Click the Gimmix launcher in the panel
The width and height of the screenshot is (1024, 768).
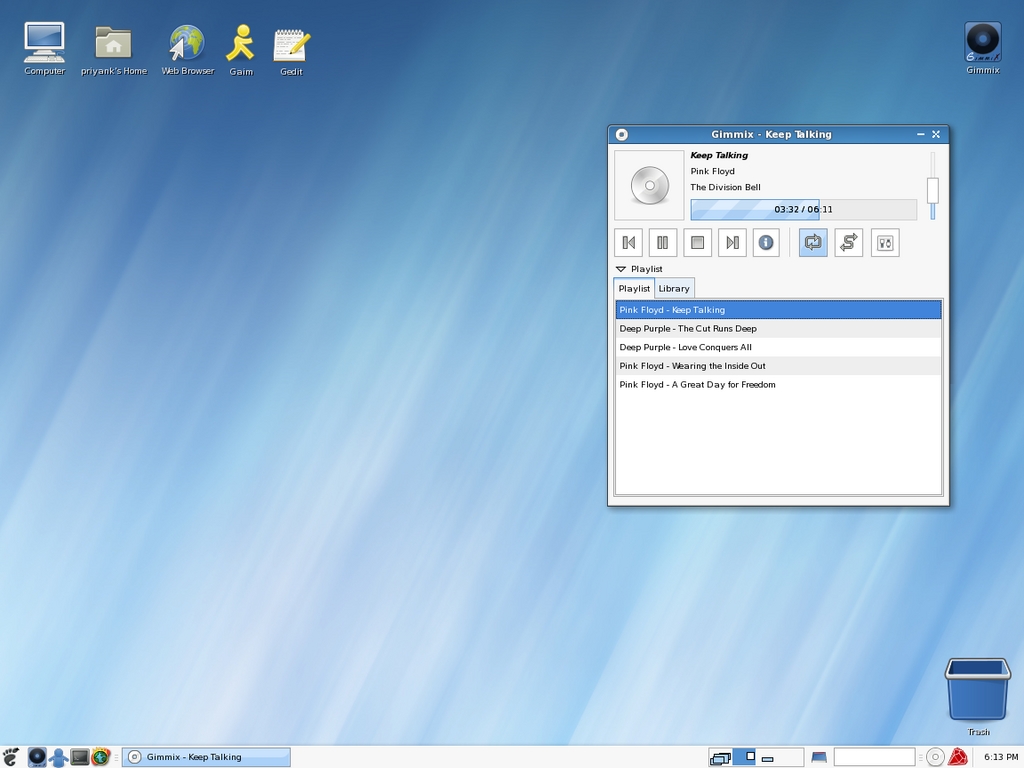pyautogui.click(x=37, y=757)
